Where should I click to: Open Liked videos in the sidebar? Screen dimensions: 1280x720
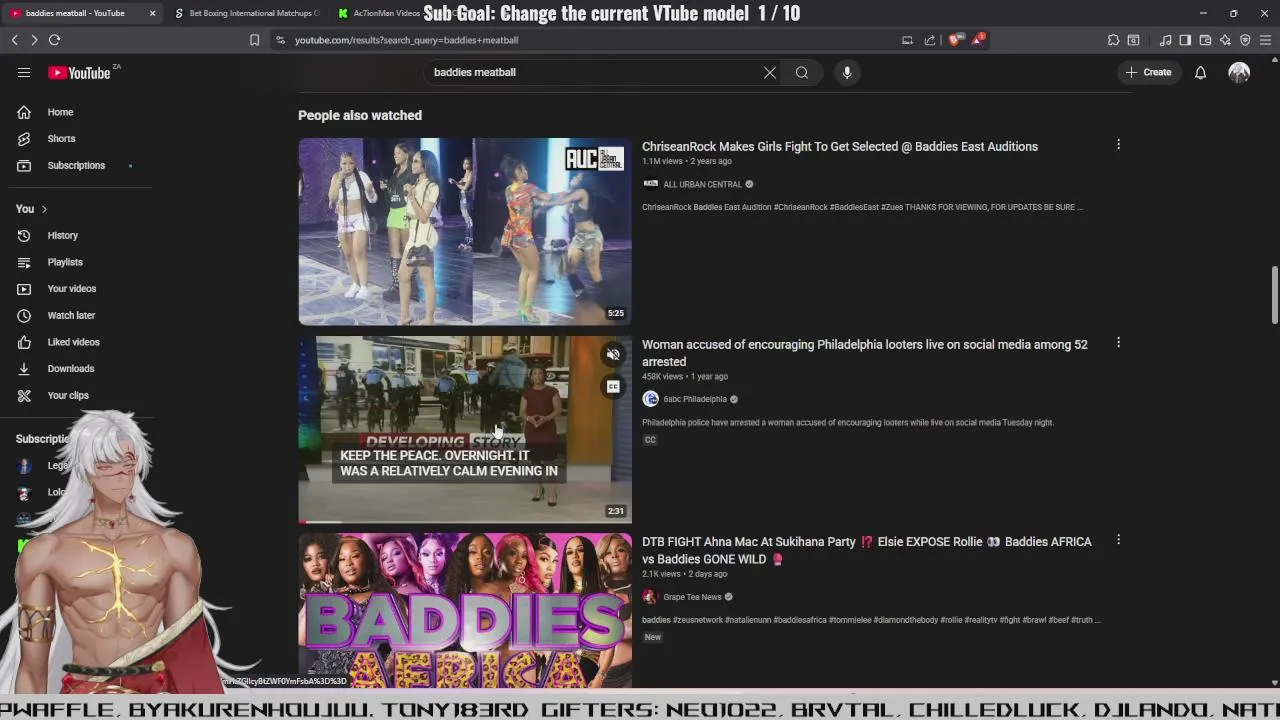coord(79,342)
